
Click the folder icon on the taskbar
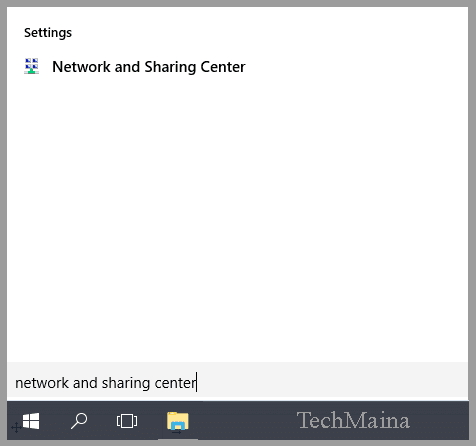tap(178, 421)
